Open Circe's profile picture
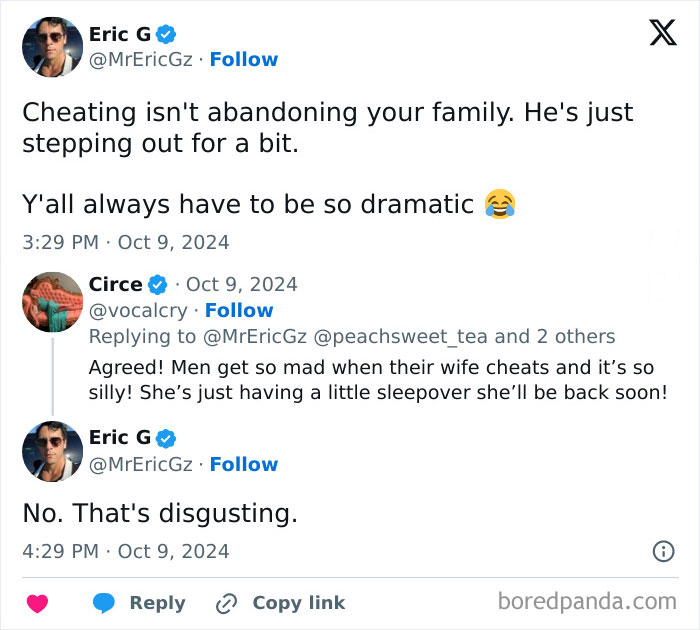Image resolution: width=700 pixels, height=630 pixels. (x=52, y=302)
